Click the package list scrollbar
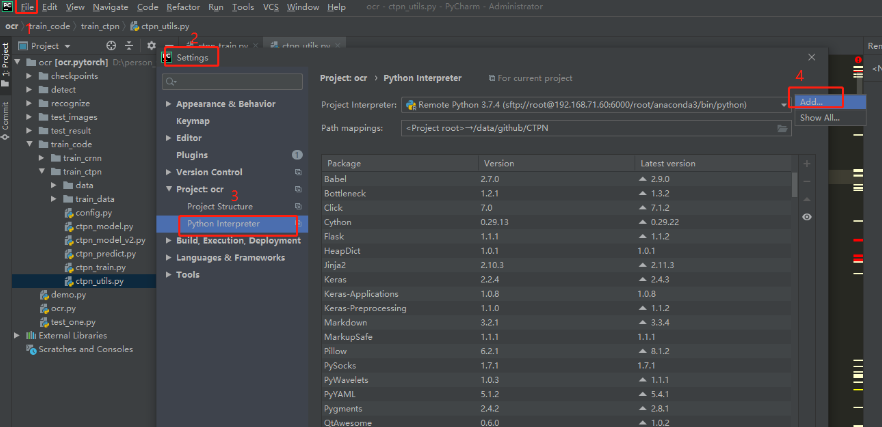882x427 pixels. [x=794, y=185]
